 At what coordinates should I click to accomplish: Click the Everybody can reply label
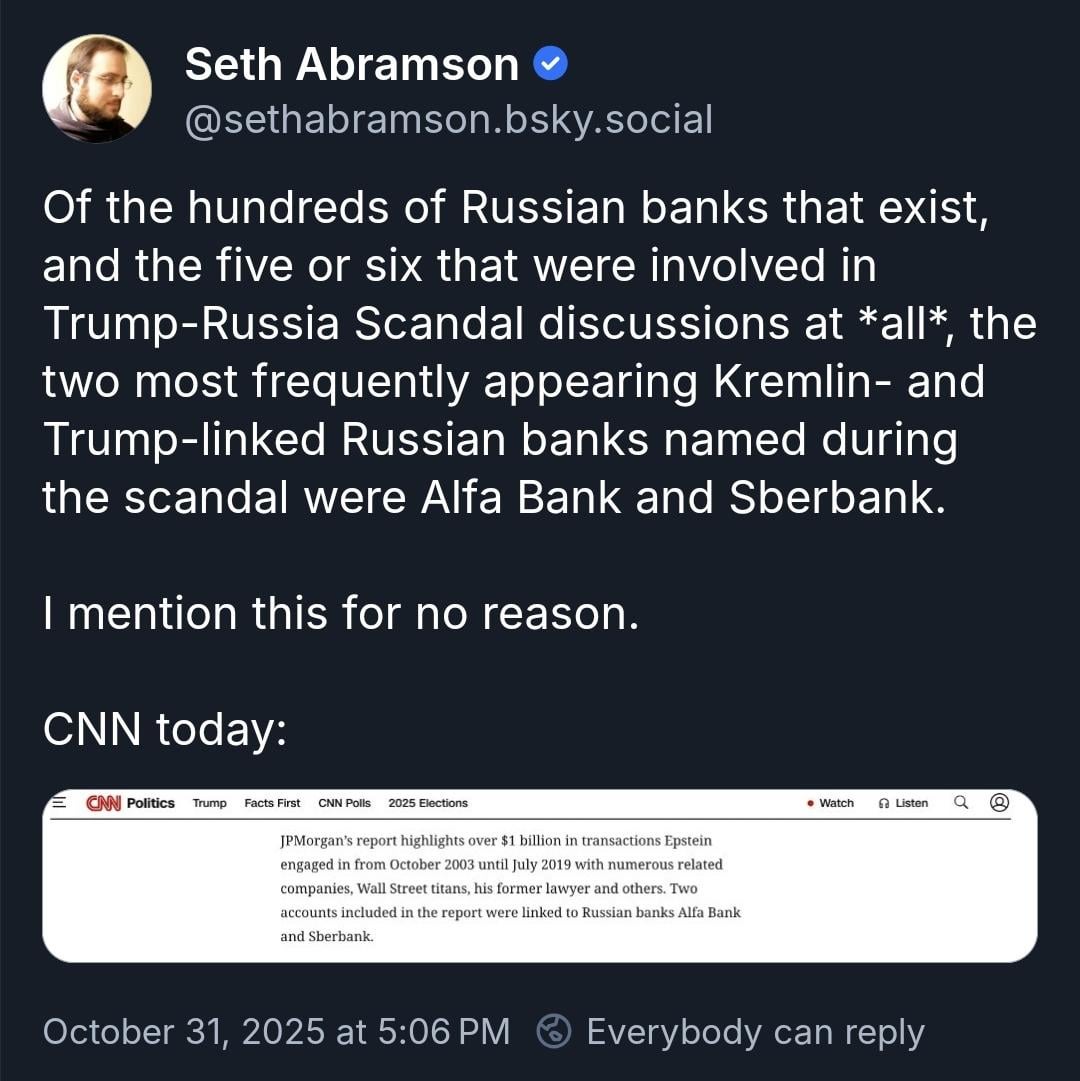click(755, 1031)
